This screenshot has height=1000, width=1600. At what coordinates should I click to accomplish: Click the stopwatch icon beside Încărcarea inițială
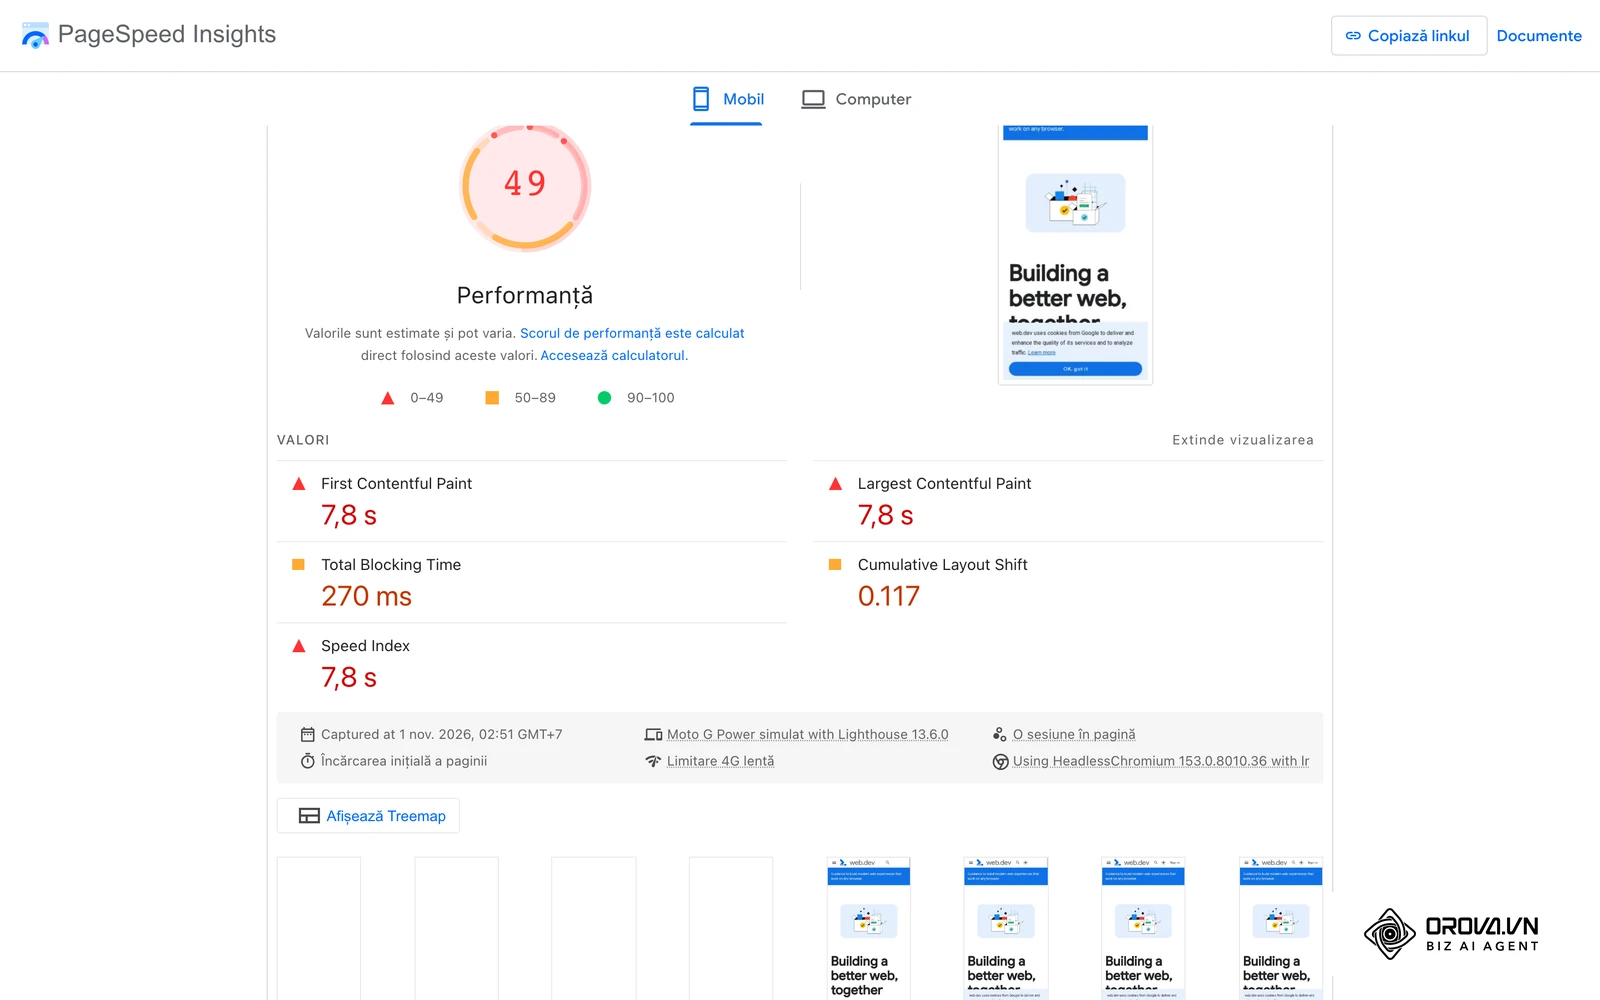(x=308, y=761)
